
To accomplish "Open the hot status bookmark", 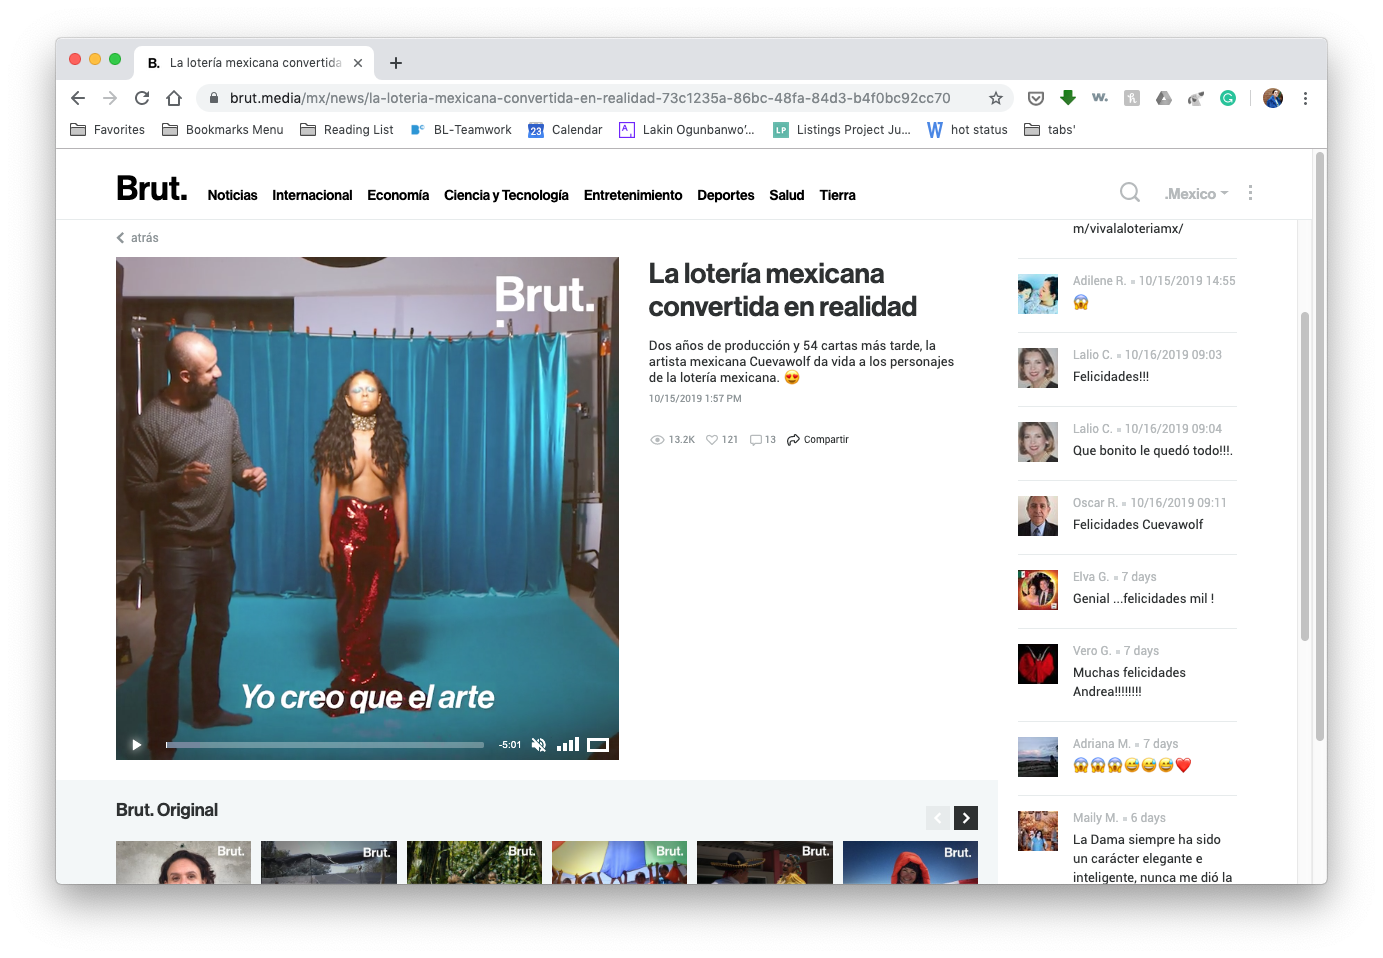I will tap(967, 130).
